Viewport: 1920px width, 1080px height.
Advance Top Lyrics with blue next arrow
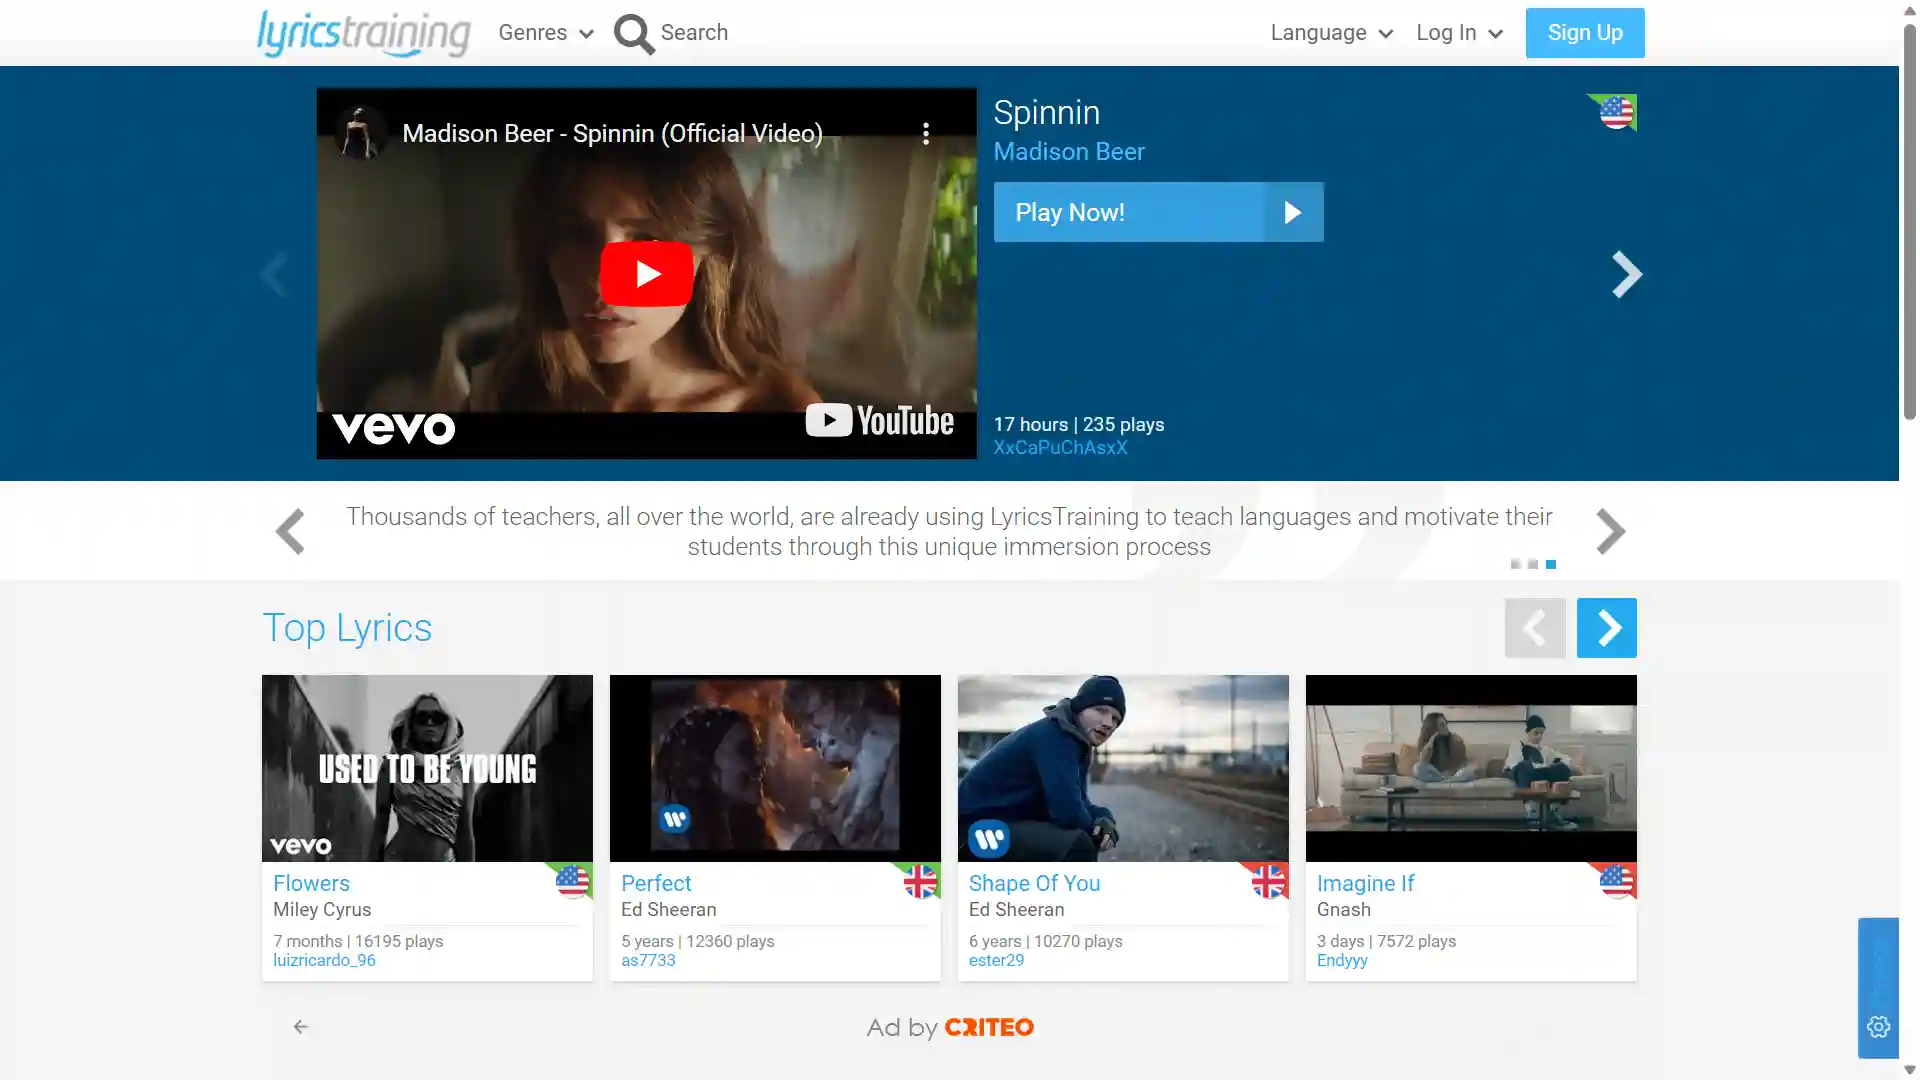tap(1607, 628)
